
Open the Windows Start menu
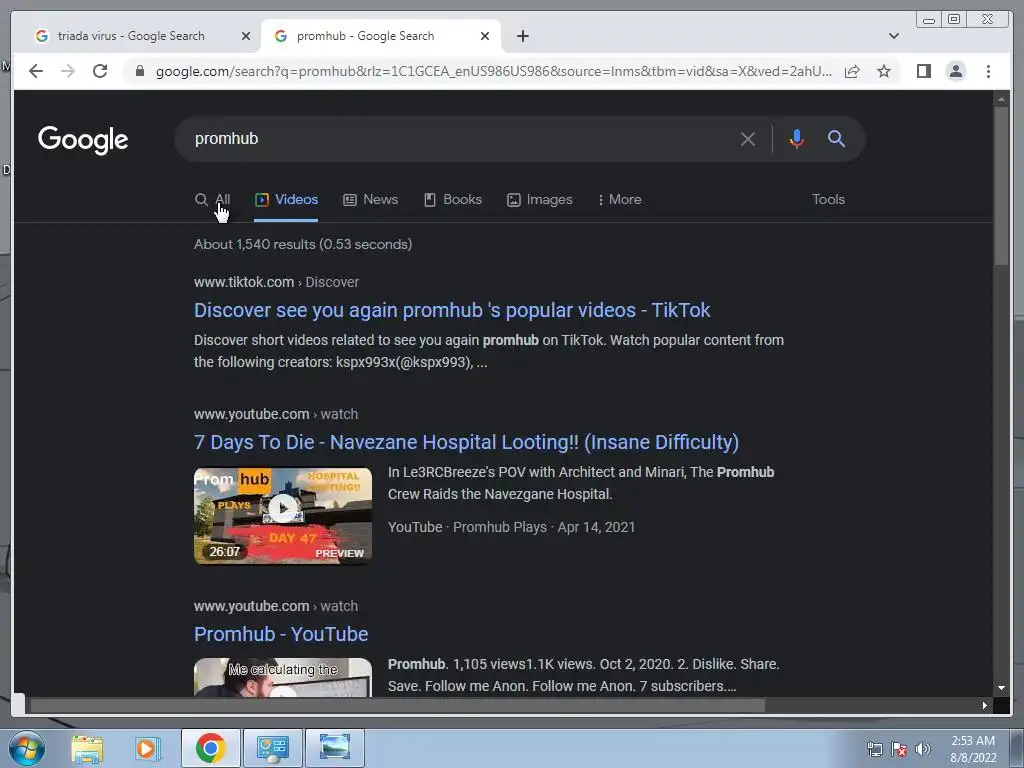click(x=27, y=748)
